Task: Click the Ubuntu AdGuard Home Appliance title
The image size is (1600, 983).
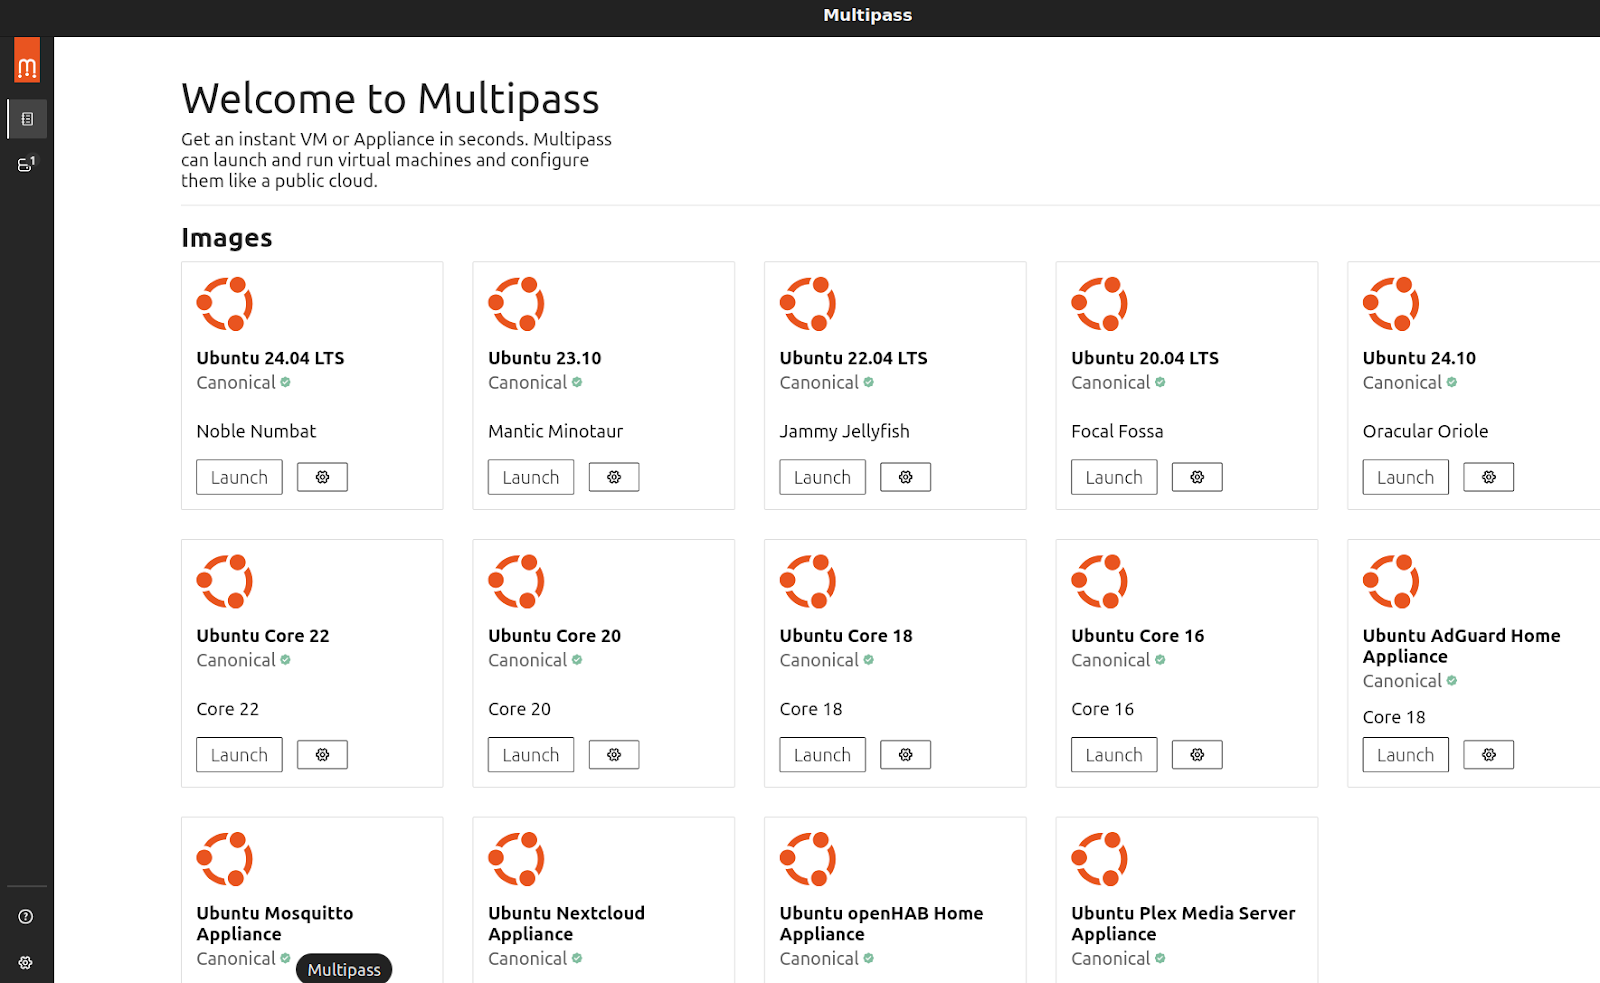Action: pyautogui.click(x=1461, y=646)
